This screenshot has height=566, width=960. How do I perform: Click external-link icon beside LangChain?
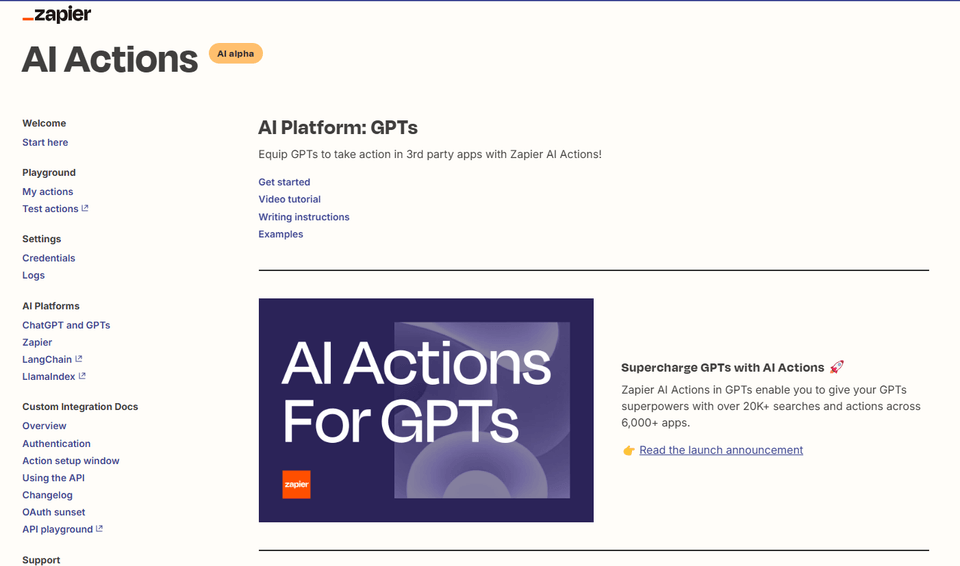[x=78, y=359]
